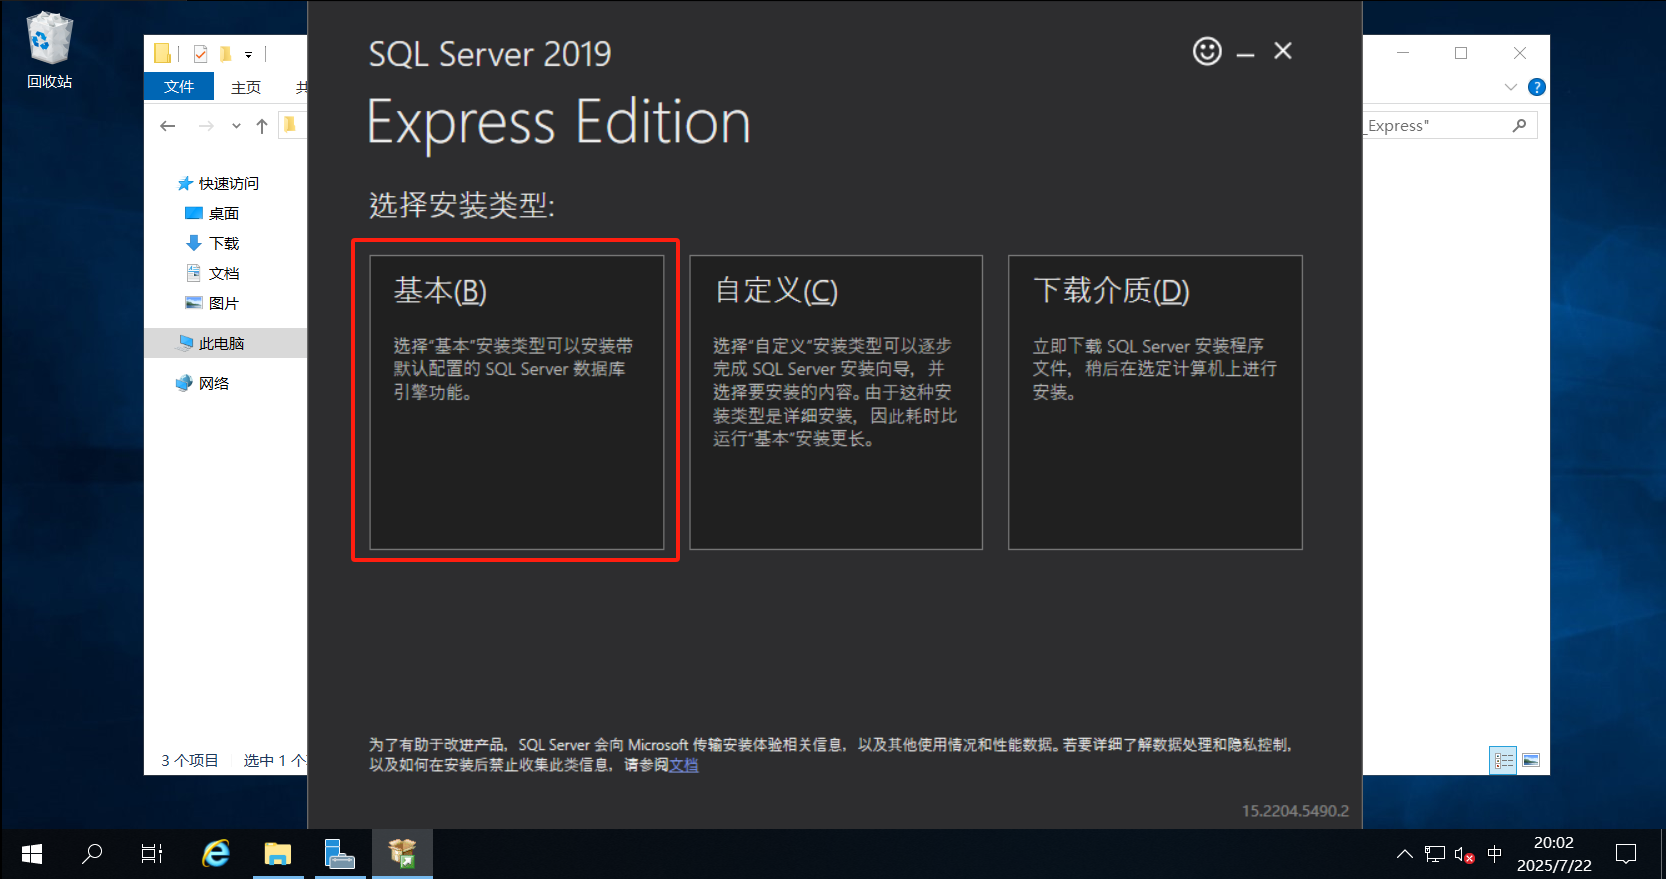Open Server Manager from taskbar
The height and width of the screenshot is (879, 1666).
tap(340, 854)
